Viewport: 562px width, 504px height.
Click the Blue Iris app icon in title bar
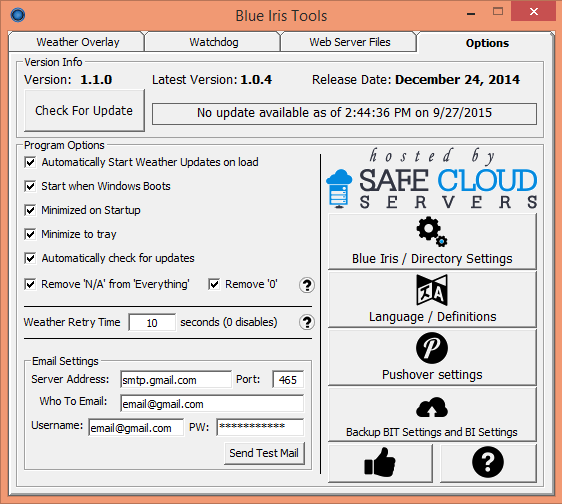18,15
